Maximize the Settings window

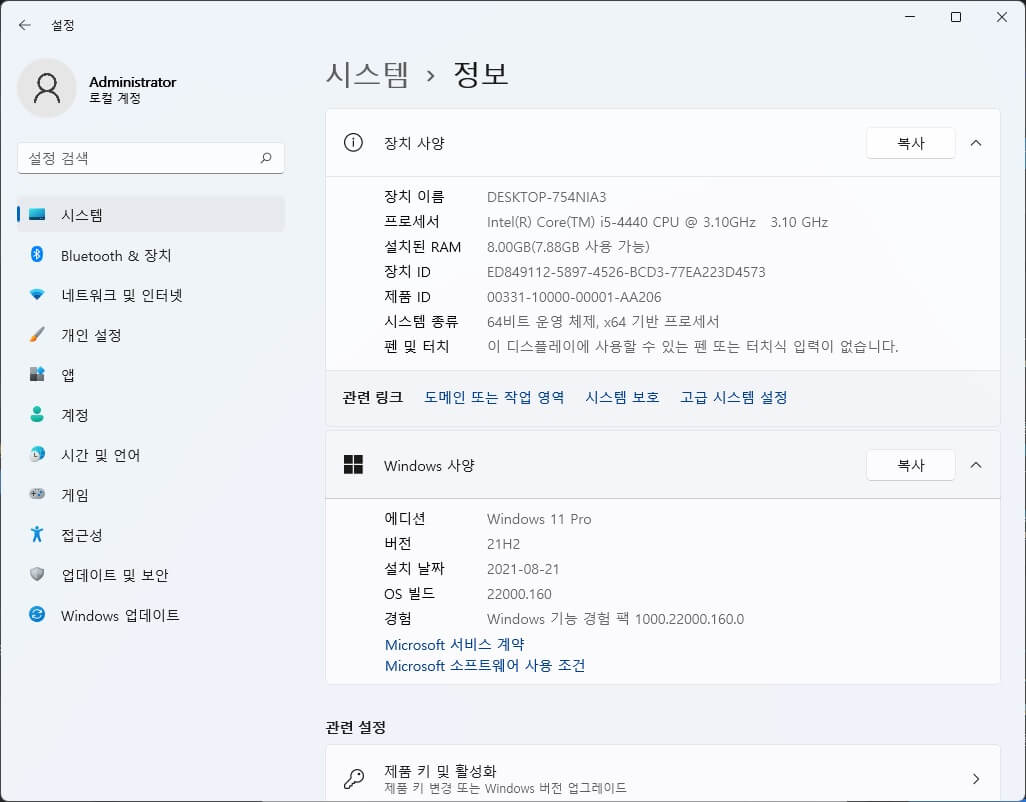[x=955, y=17]
